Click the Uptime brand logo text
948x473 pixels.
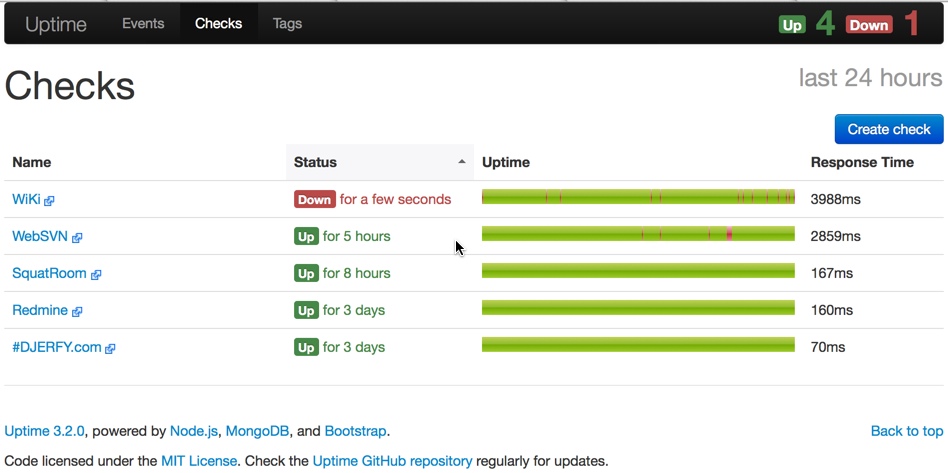coord(56,24)
